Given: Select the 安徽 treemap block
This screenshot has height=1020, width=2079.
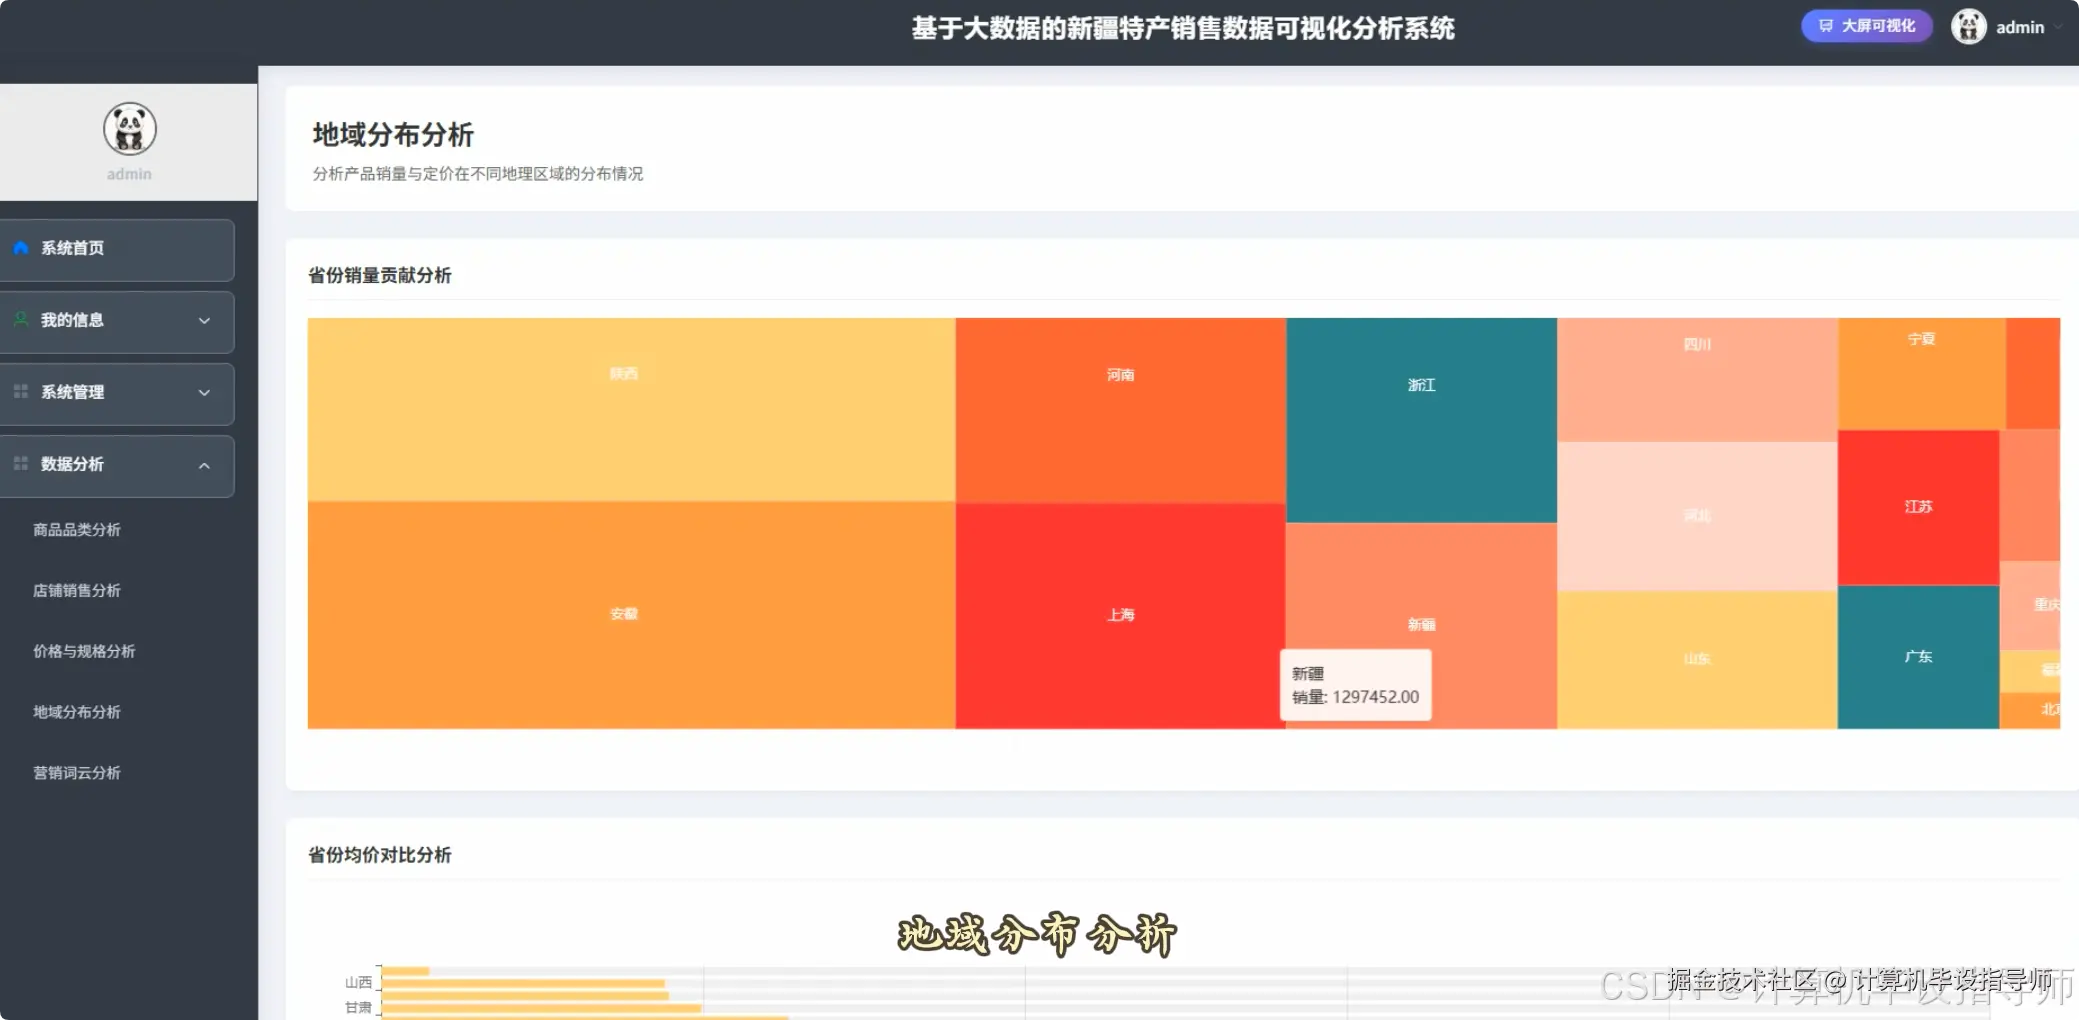Looking at the screenshot, I should [631, 615].
